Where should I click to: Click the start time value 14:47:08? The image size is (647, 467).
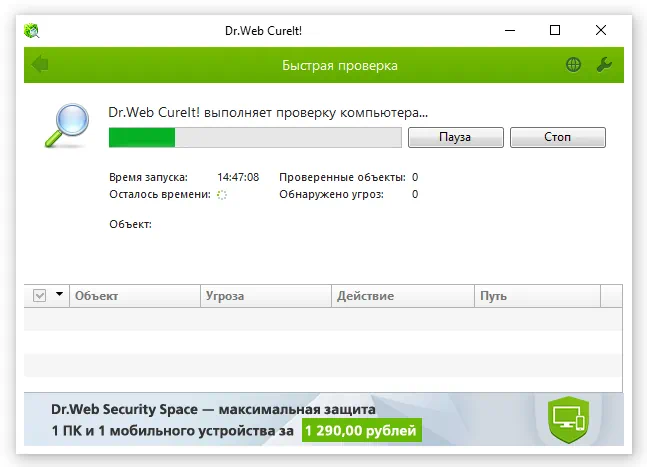[238, 177]
